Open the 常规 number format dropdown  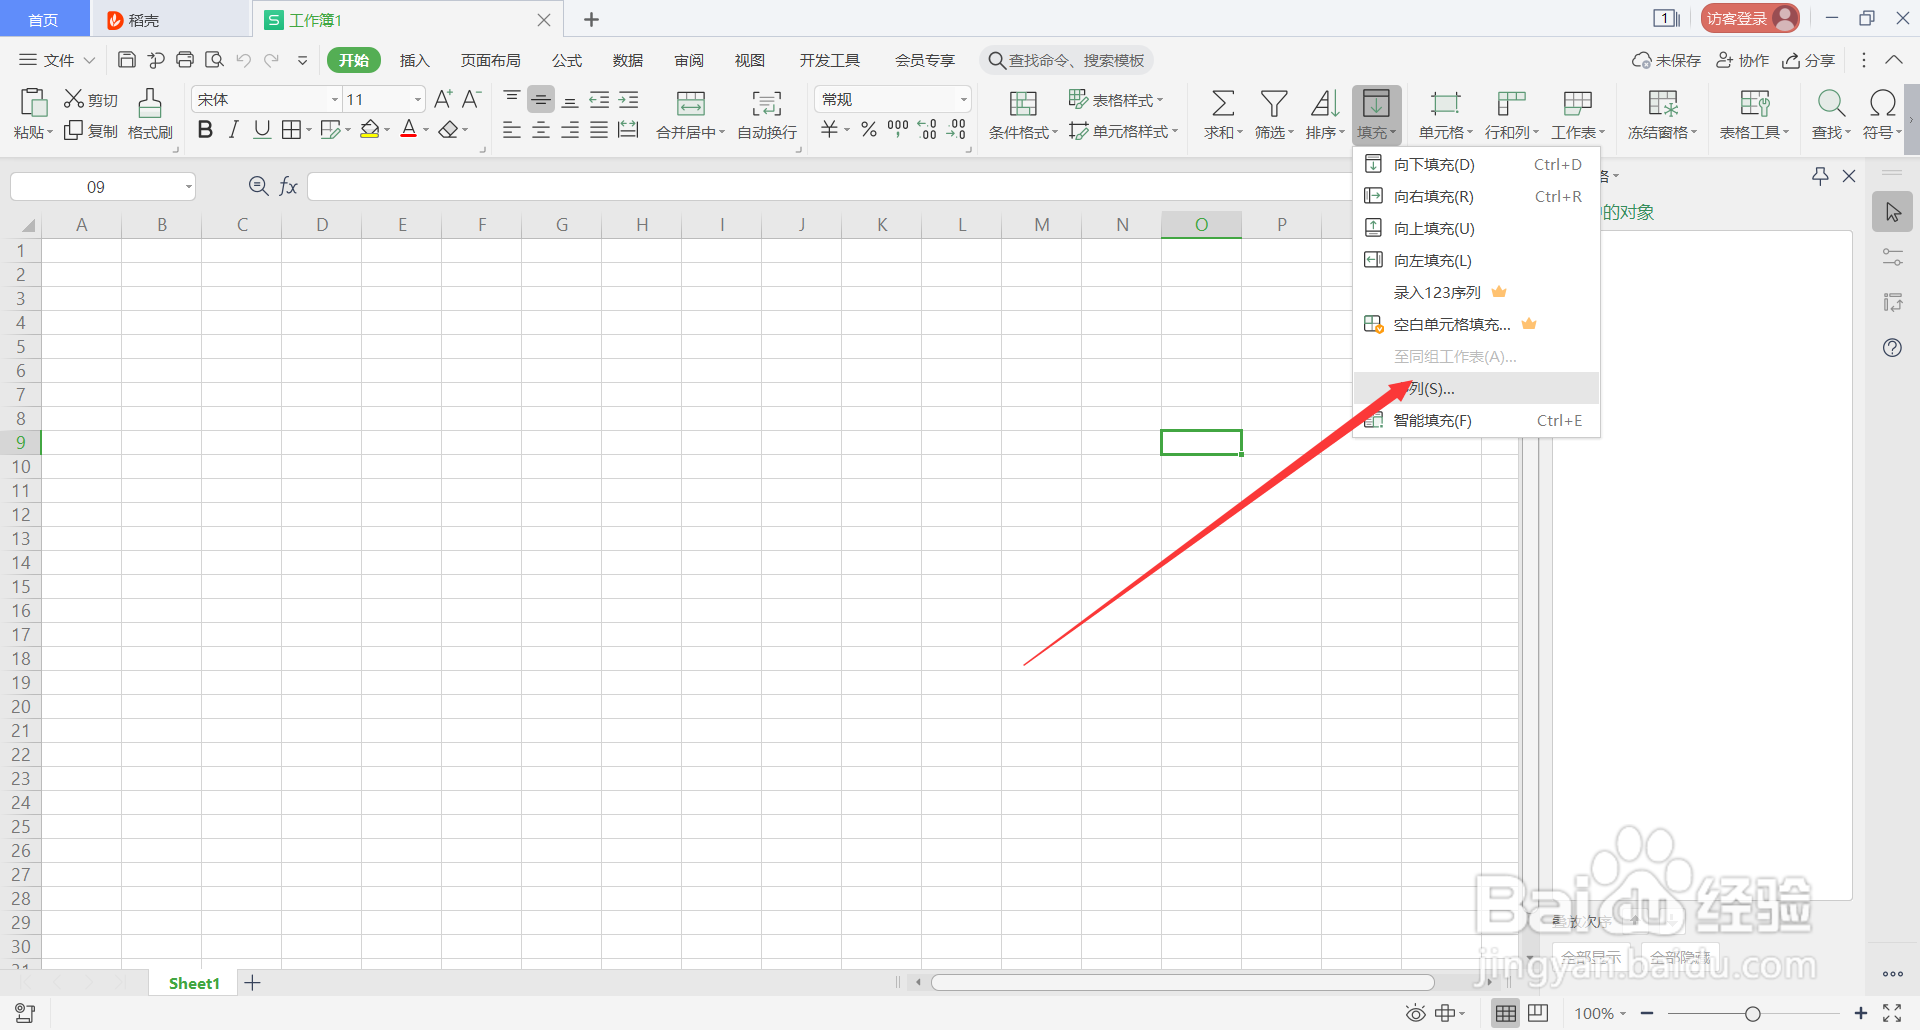pyautogui.click(x=962, y=99)
